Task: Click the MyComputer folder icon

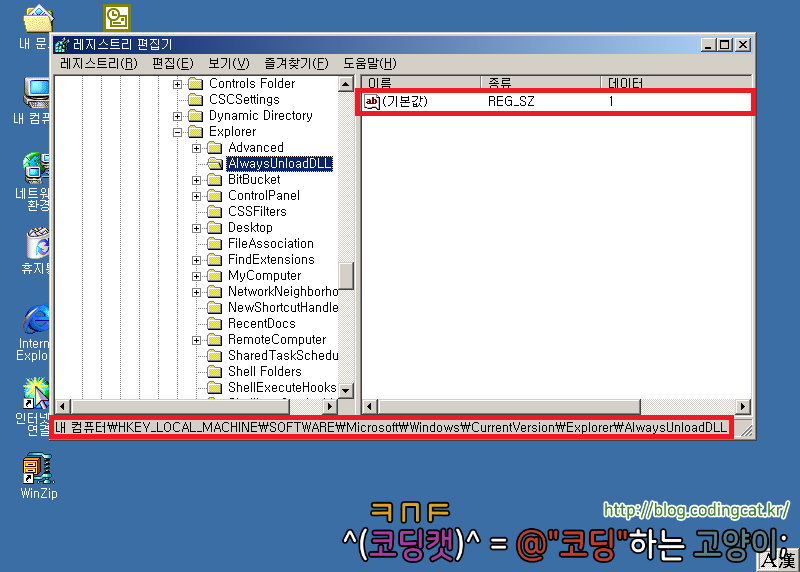Action: click(215, 276)
